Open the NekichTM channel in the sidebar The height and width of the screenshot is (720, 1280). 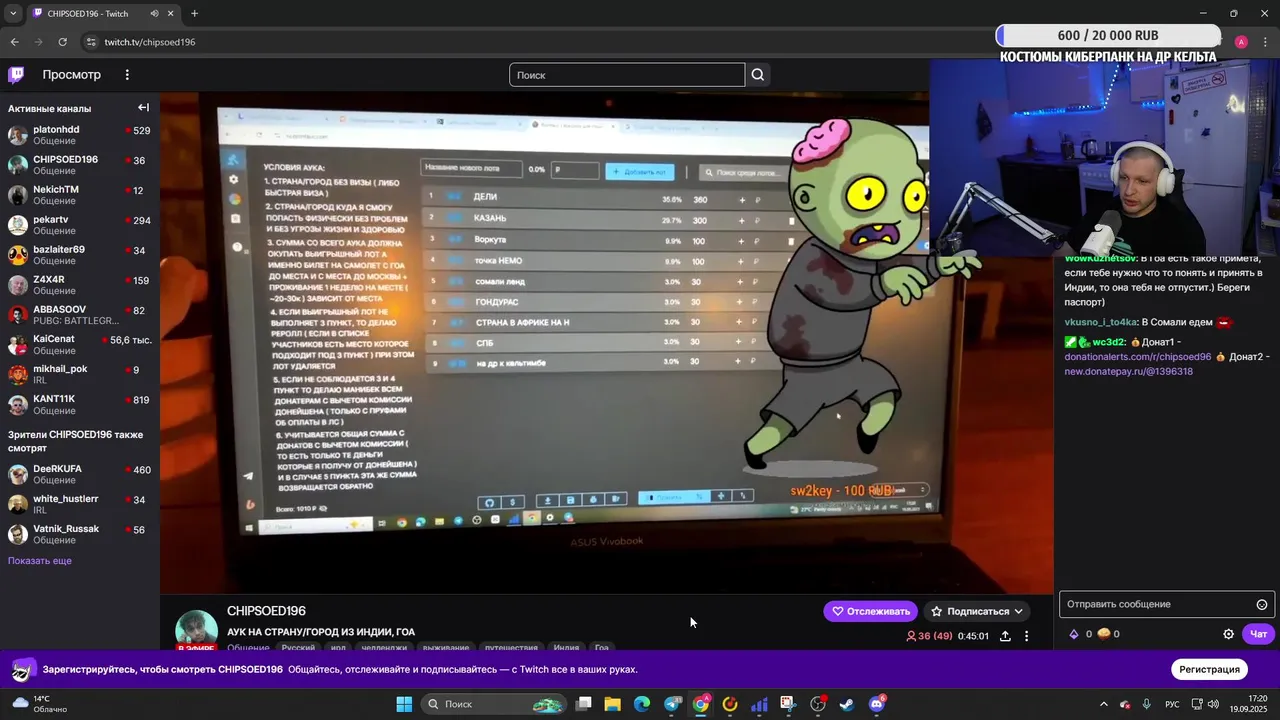click(x=80, y=195)
